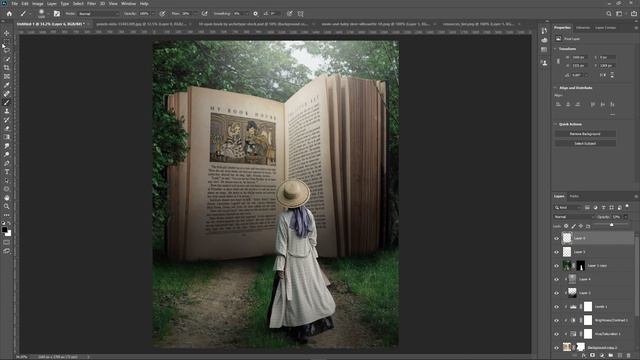Viewport: 640px width, 360px height.
Task: Click the layer opacity slider handle
Action: point(611,225)
